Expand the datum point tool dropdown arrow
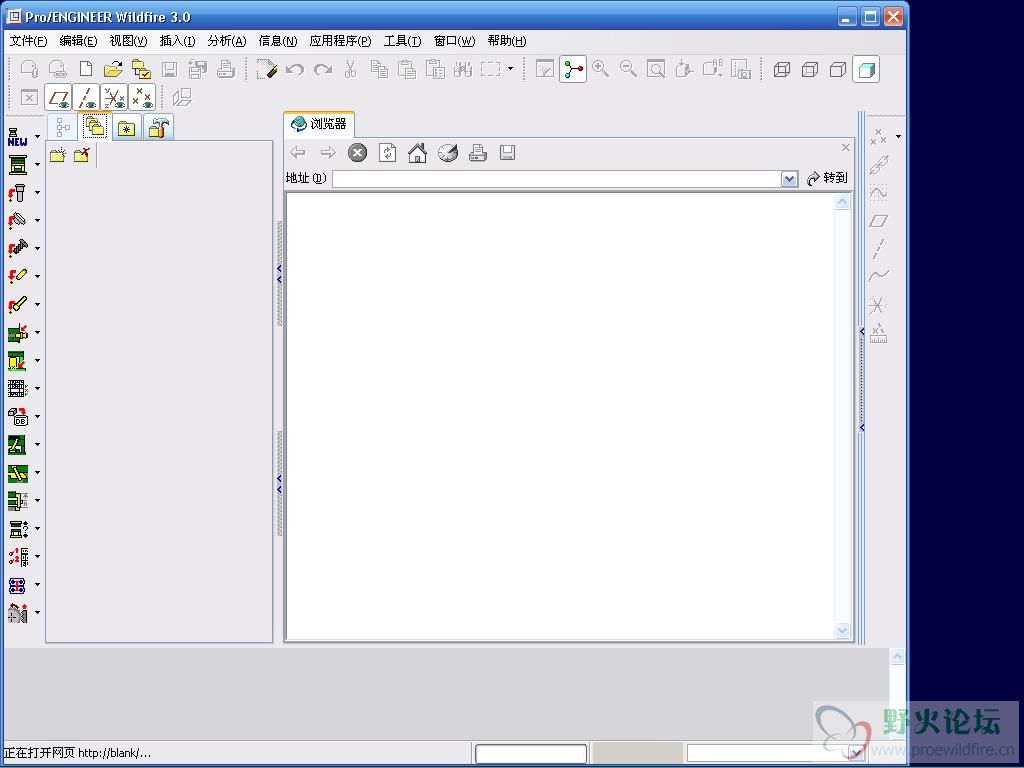1024x768 pixels. coord(899,136)
